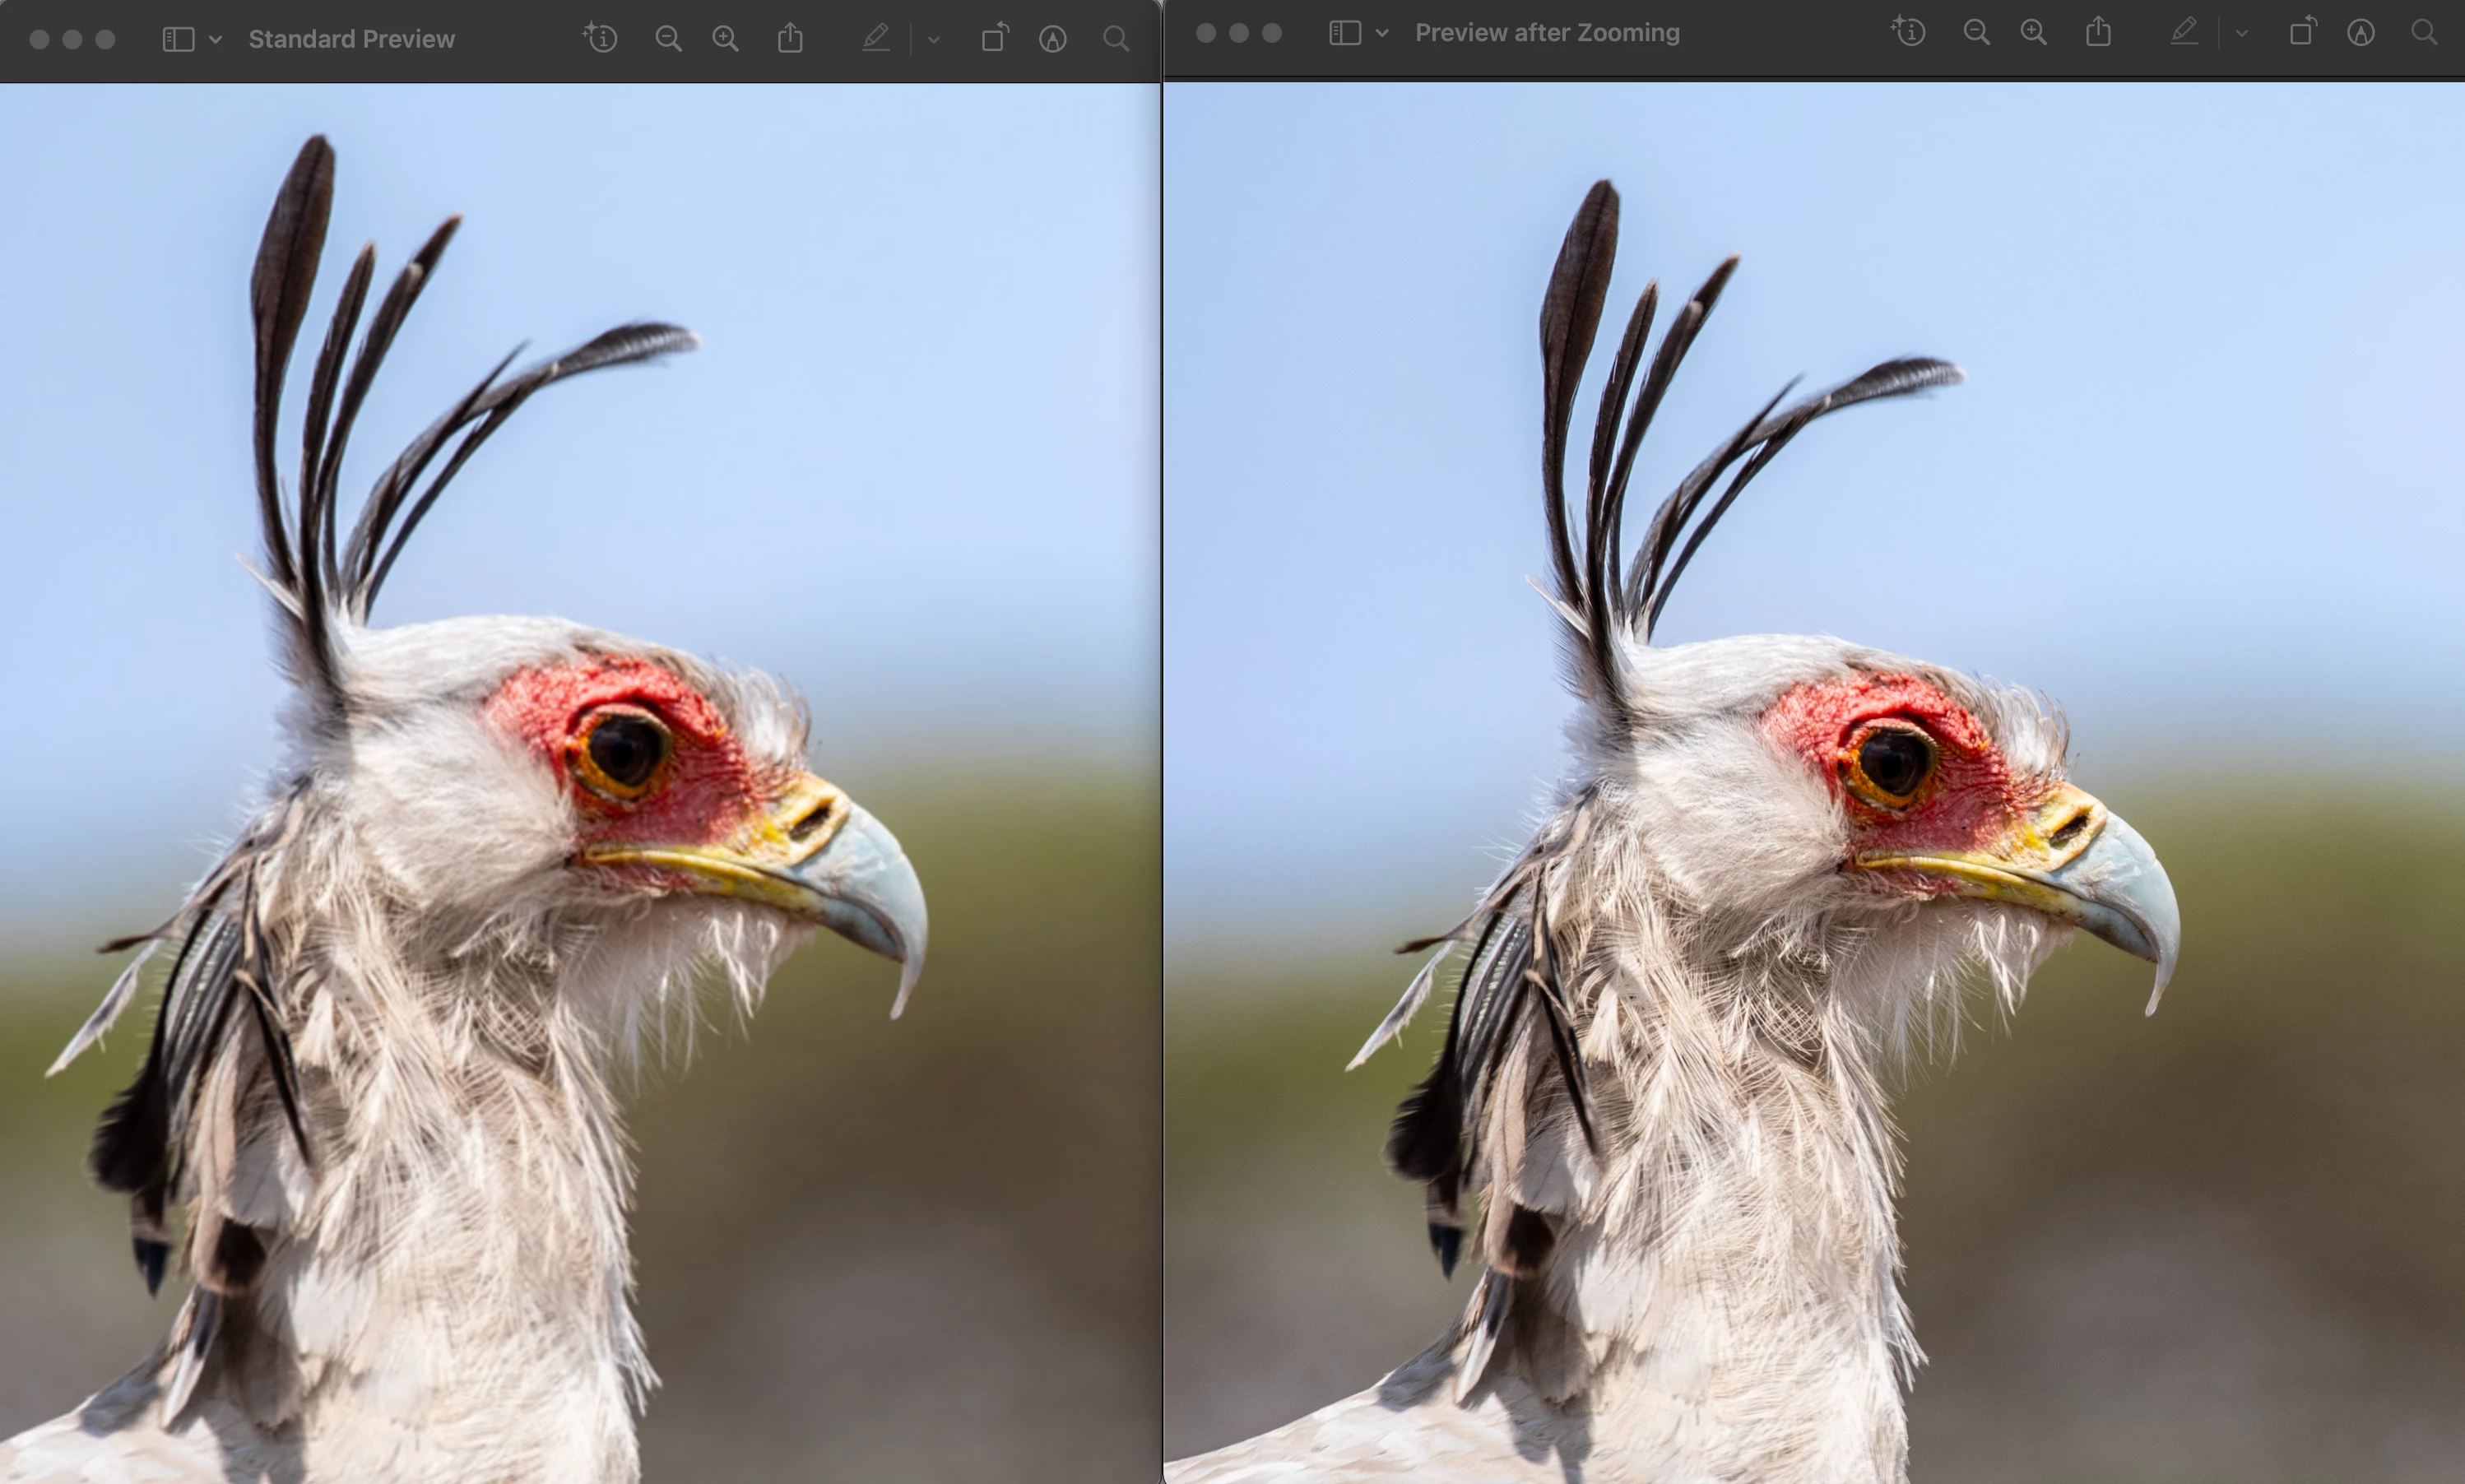Toggle the sidebar in Standard Preview window
2465x1484 pixels.
(178, 39)
